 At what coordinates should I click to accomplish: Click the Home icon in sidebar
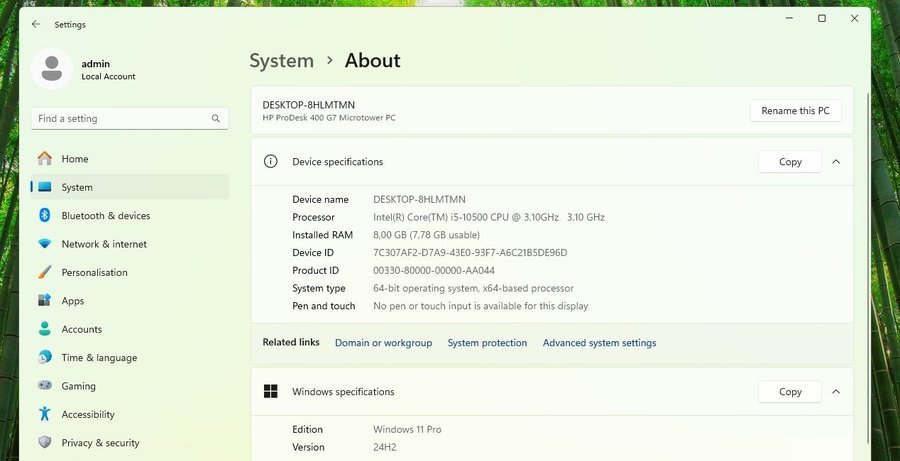[44, 159]
